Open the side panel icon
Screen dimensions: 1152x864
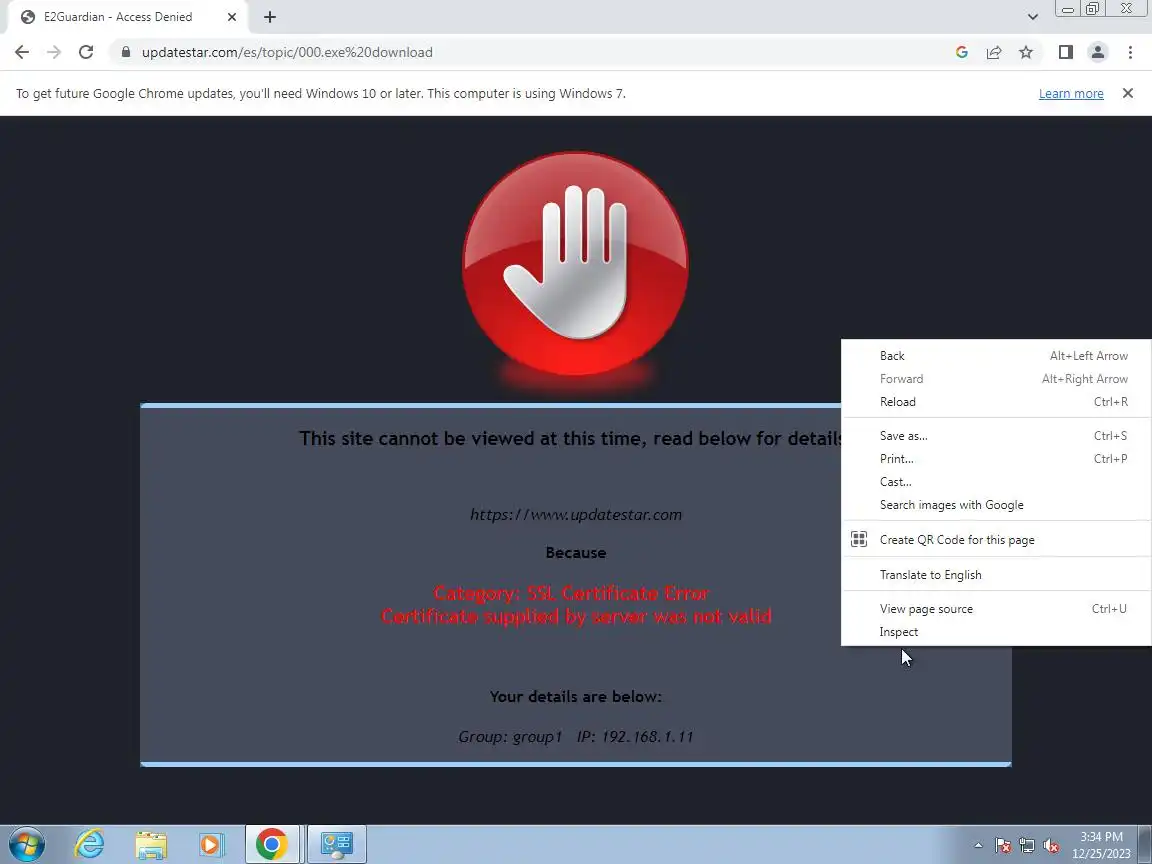(x=1065, y=52)
